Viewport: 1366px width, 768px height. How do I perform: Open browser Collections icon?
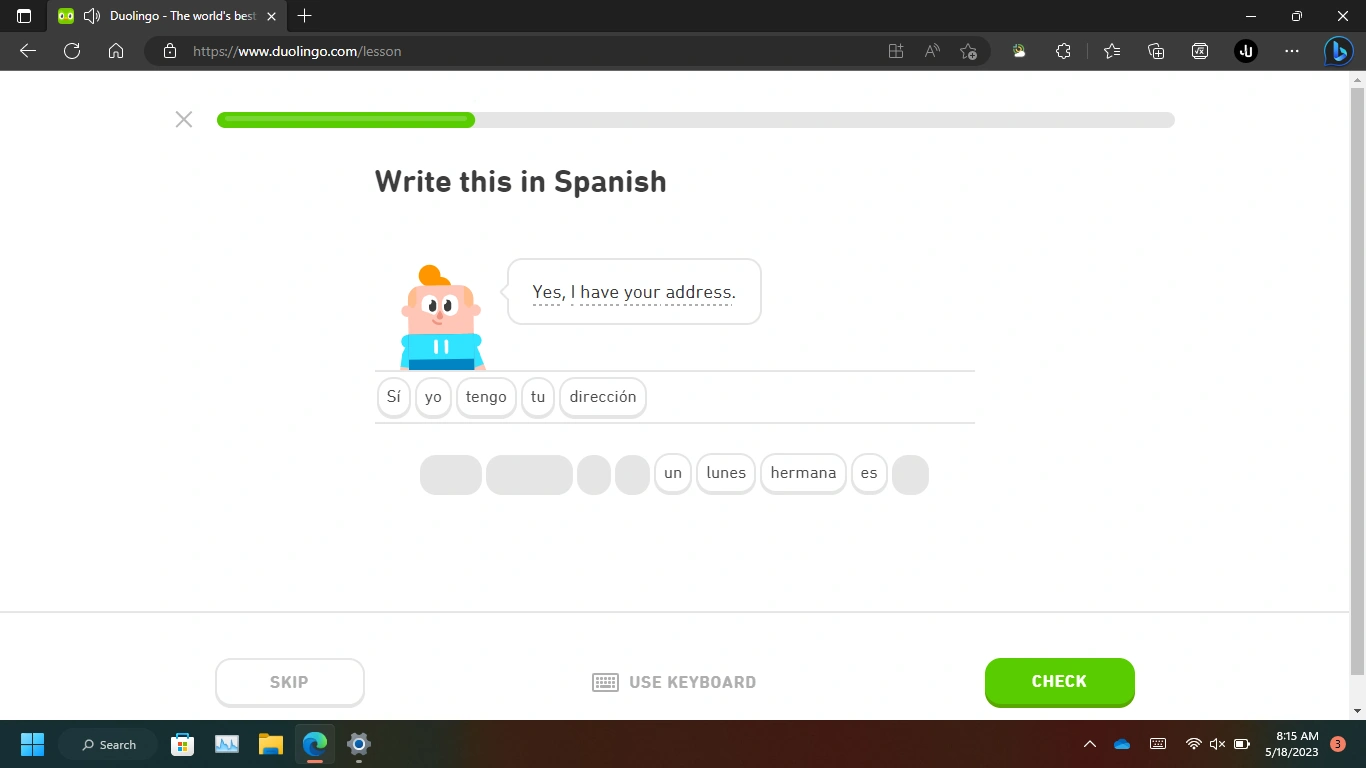point(1156,51)
